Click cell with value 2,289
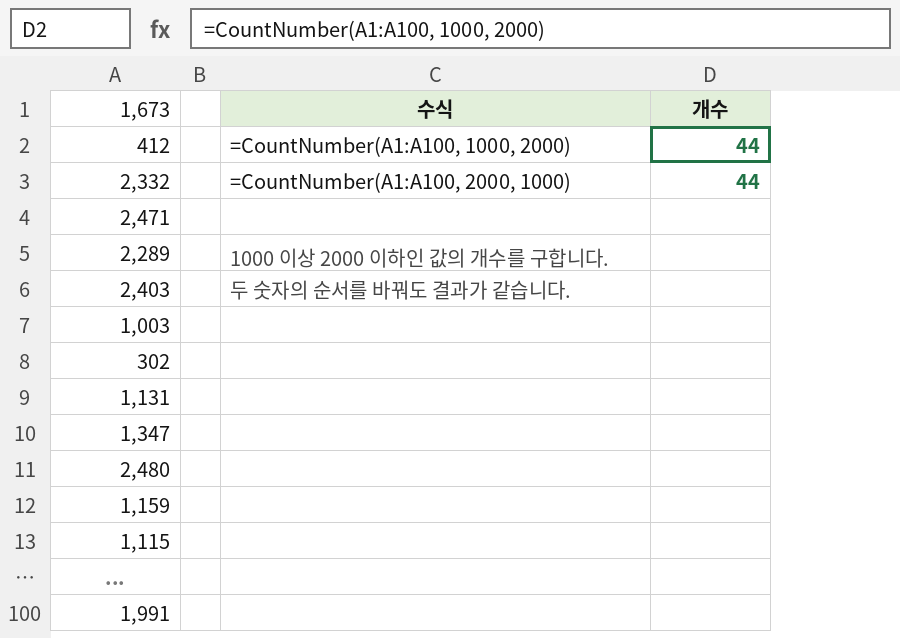This screenshot has height=638, width=900. (x=115, y=253)
